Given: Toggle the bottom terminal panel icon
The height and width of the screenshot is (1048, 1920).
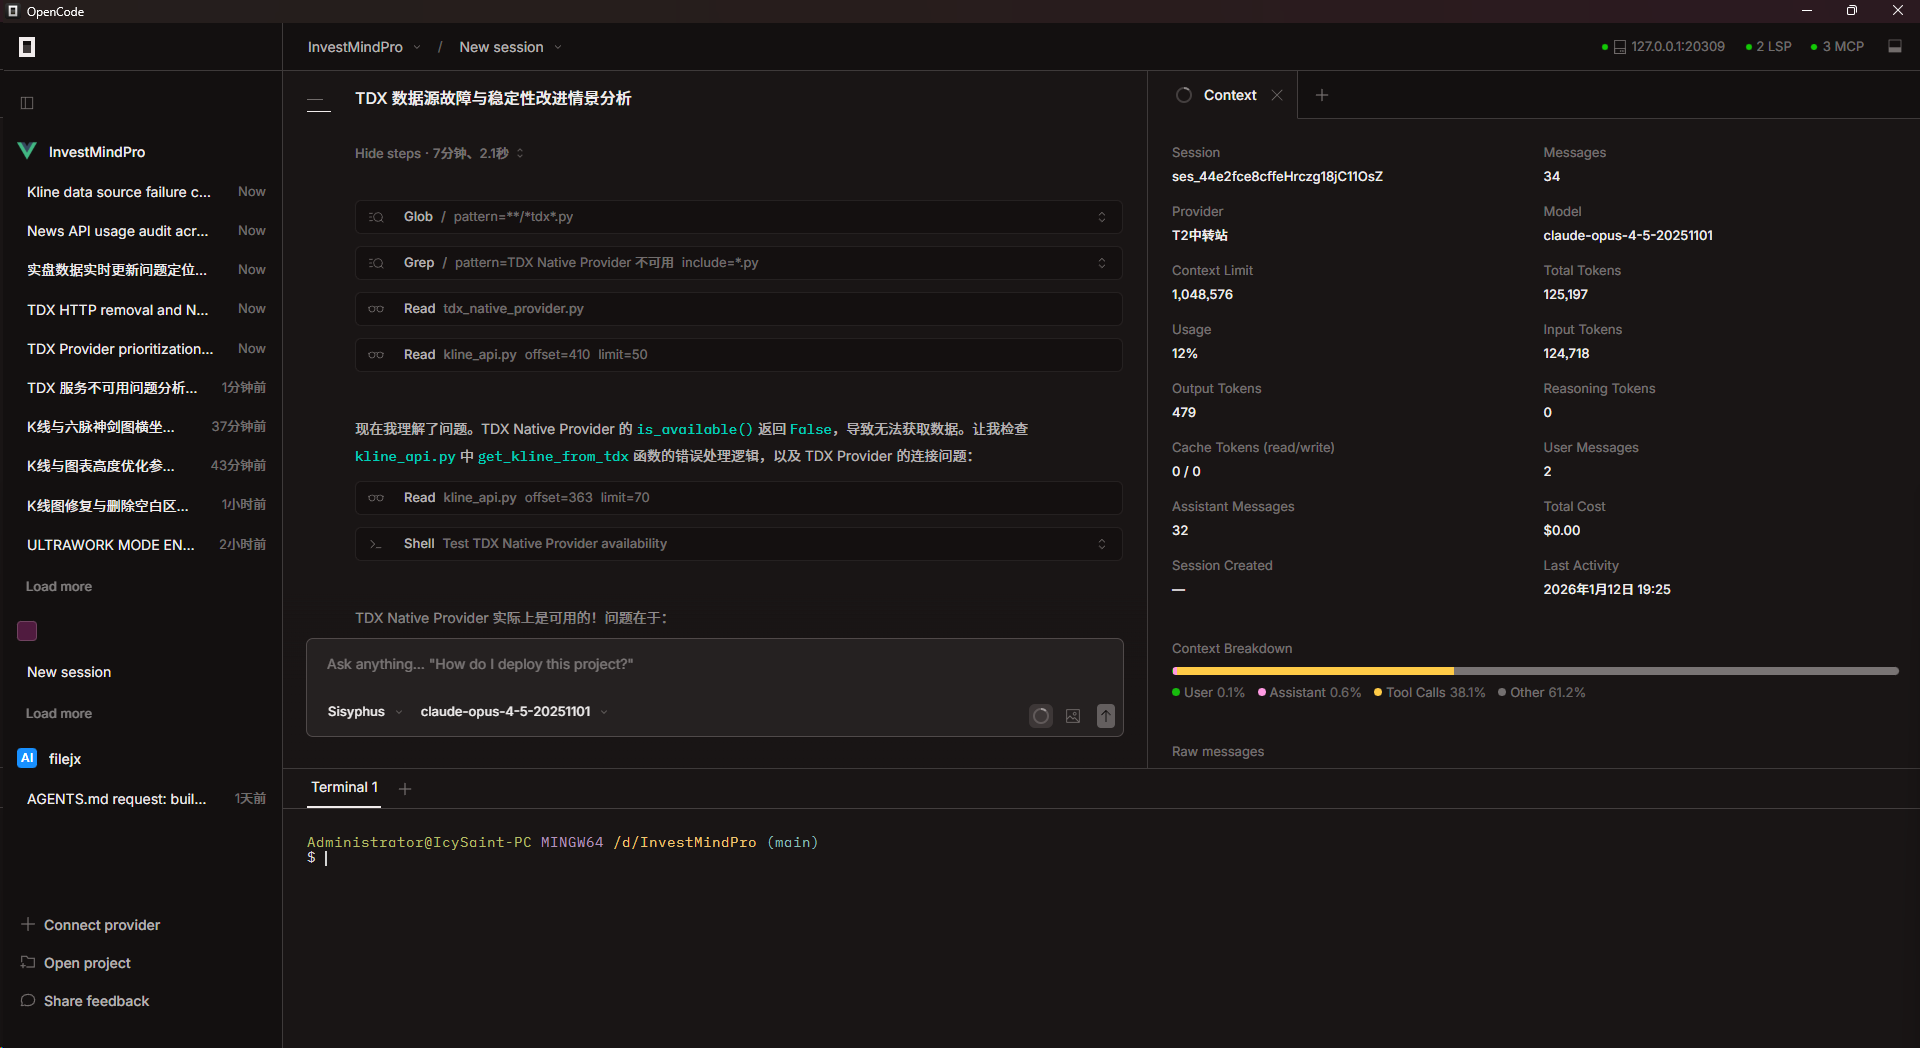Looking at the screenshot, I should [x=1894, y=47].
